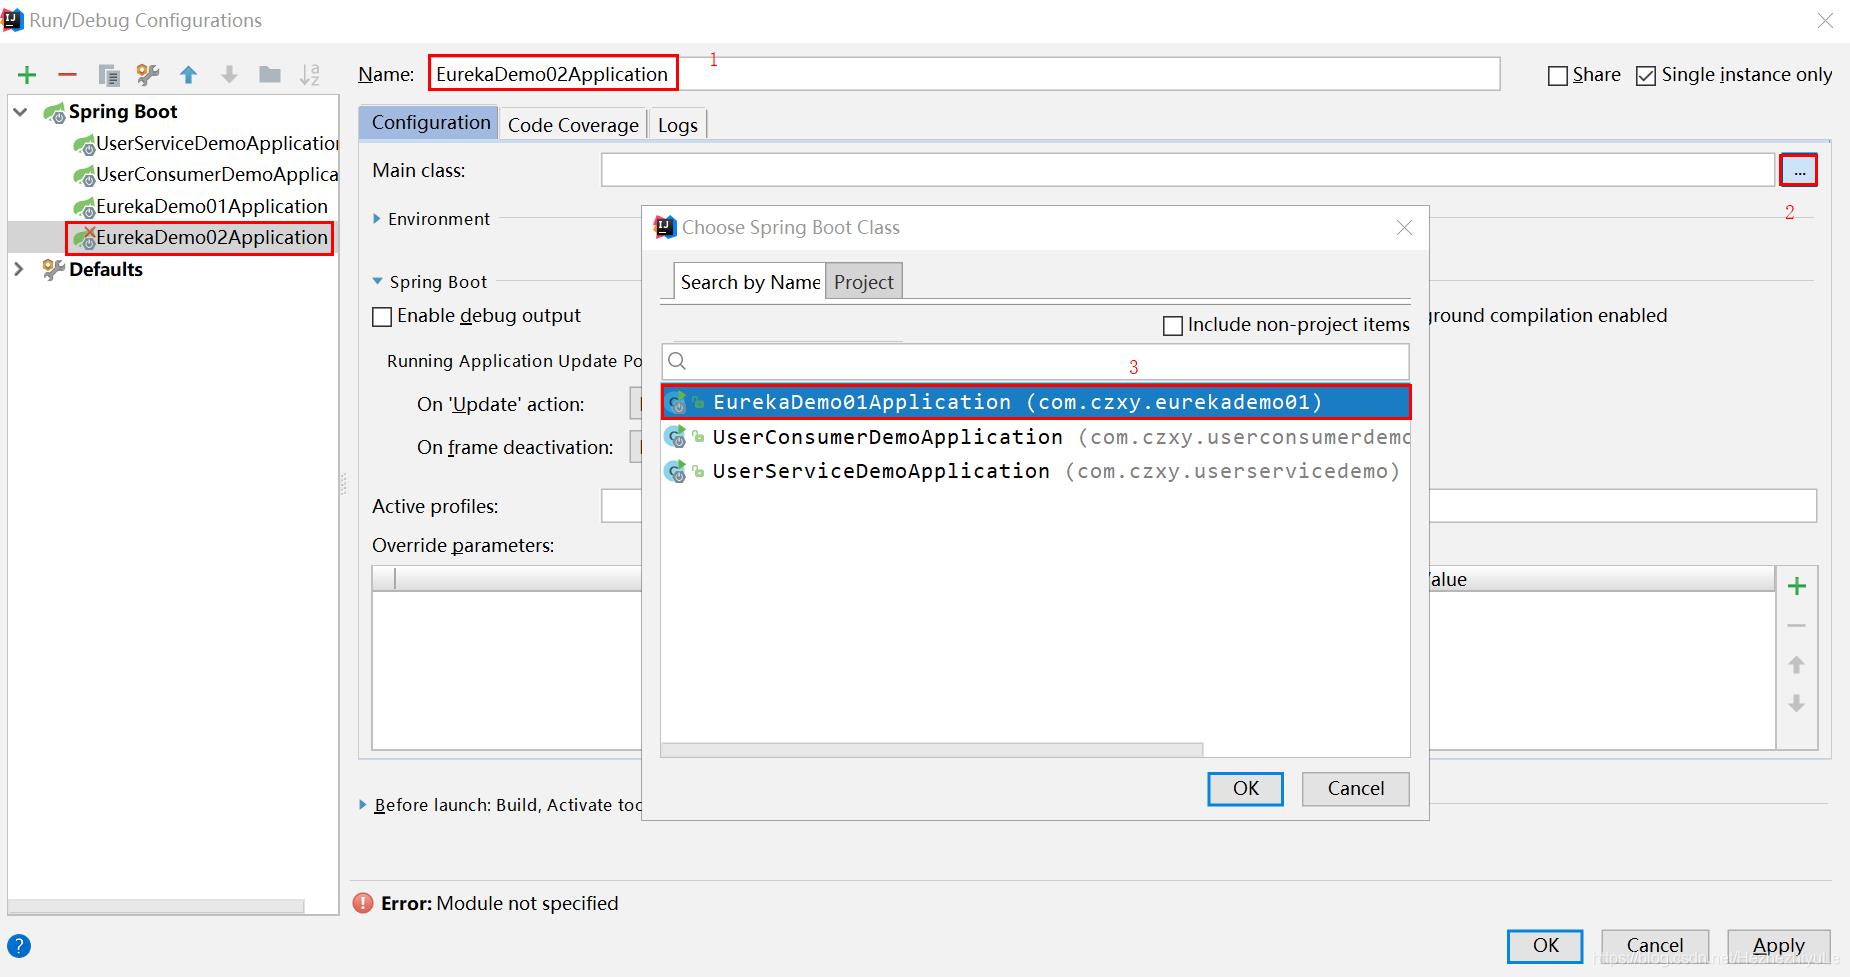Collapse the Spring Boot settings section
The image size is (1850, 977).
(x=378, y=282)
